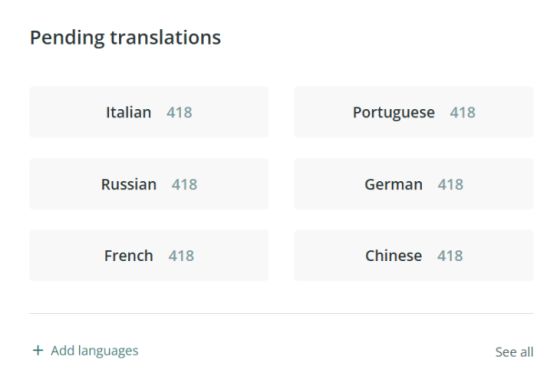The height and width of the screenshot is (383, 560).
Task: Open the Portuguese pending translations card
Action: [x=414, y=112]
